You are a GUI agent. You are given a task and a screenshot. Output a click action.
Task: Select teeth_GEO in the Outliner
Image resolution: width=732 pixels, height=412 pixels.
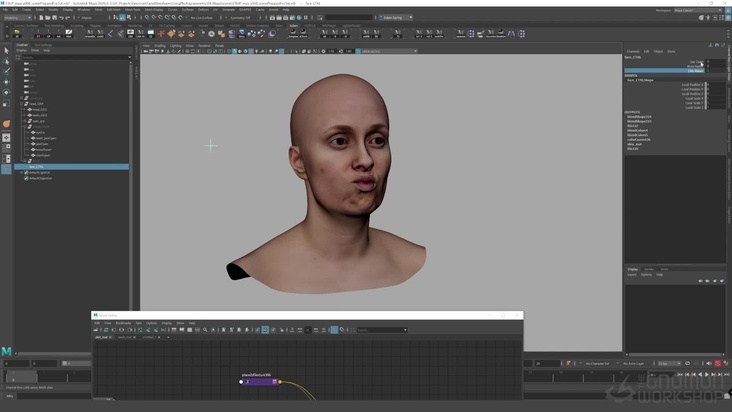(39, 115)
